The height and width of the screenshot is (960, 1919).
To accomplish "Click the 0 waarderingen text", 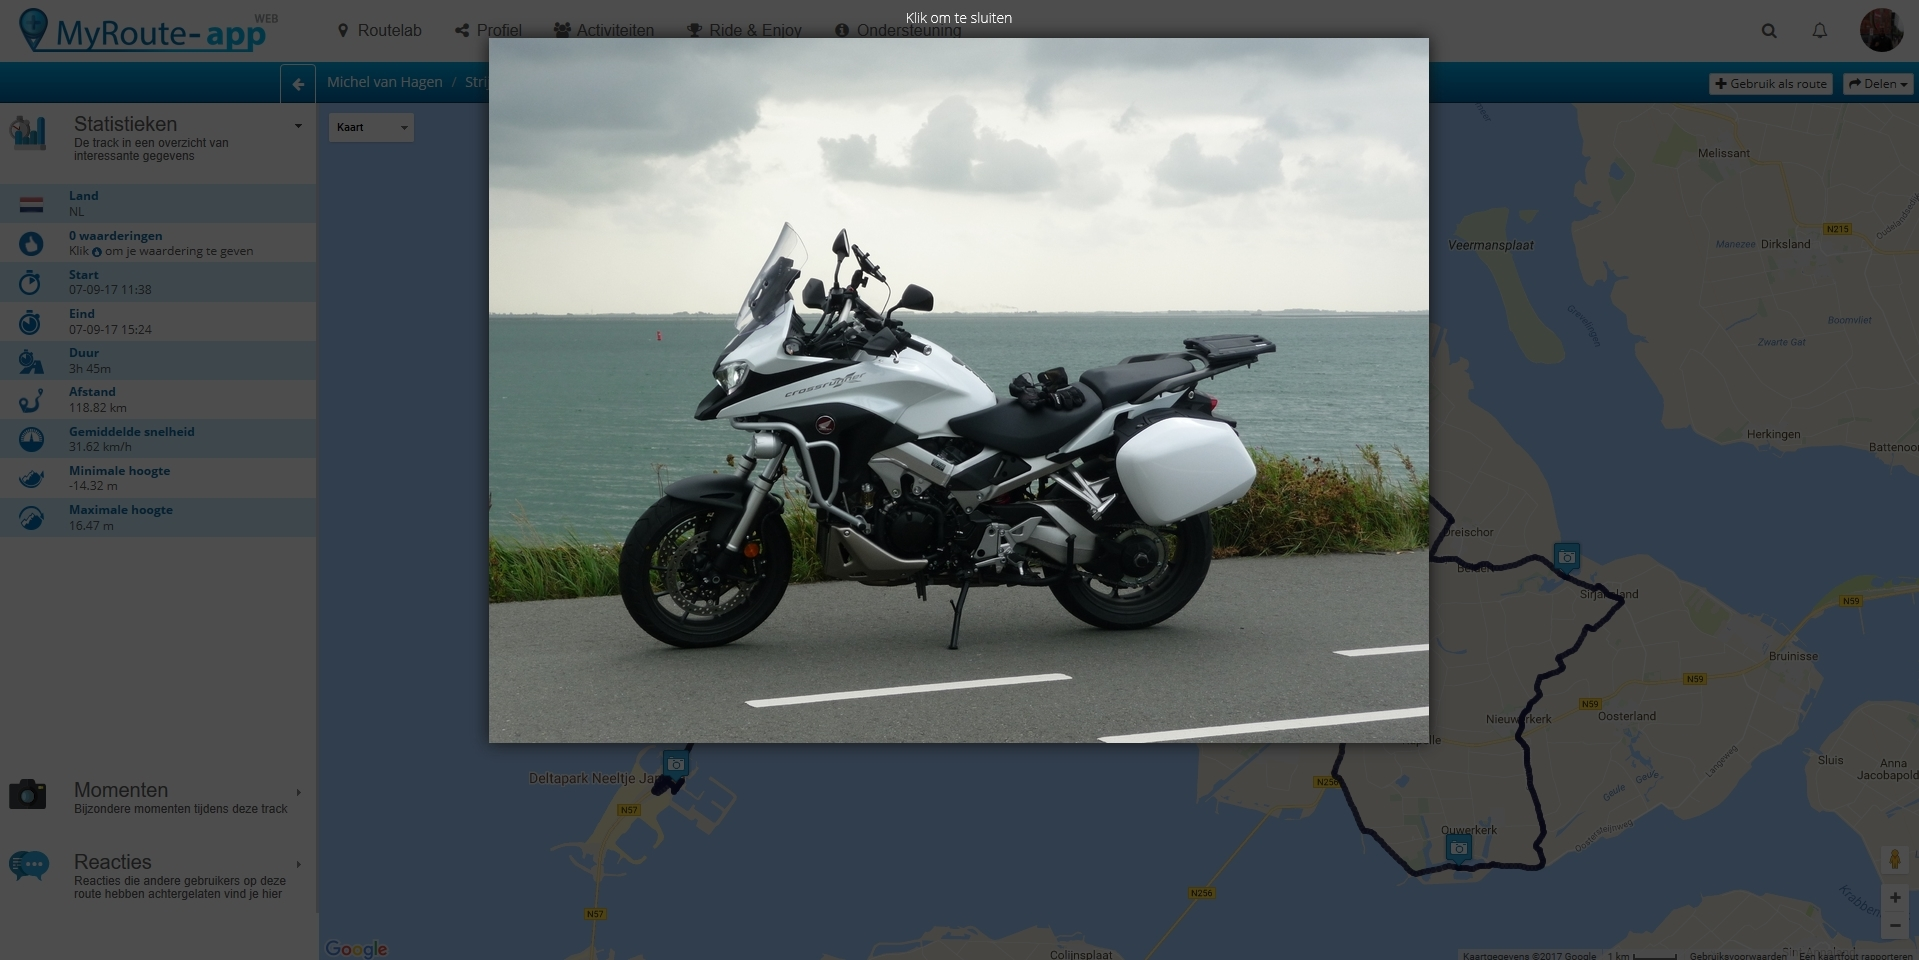I will pos(115,236).
